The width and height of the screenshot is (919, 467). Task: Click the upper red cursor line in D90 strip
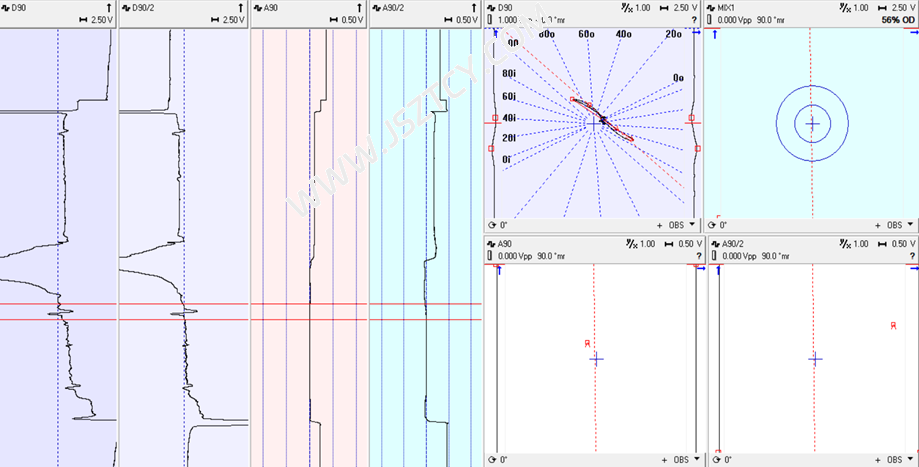pyautogui.click(x=30, y=304)
